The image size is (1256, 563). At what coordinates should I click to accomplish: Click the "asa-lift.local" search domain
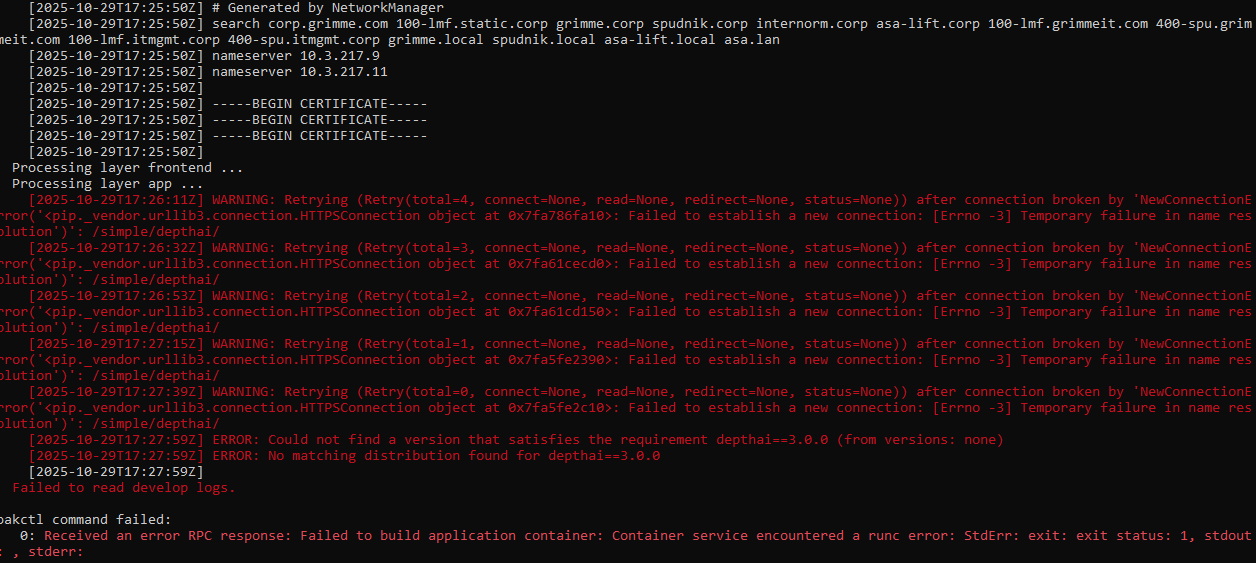tap(659, 40)
